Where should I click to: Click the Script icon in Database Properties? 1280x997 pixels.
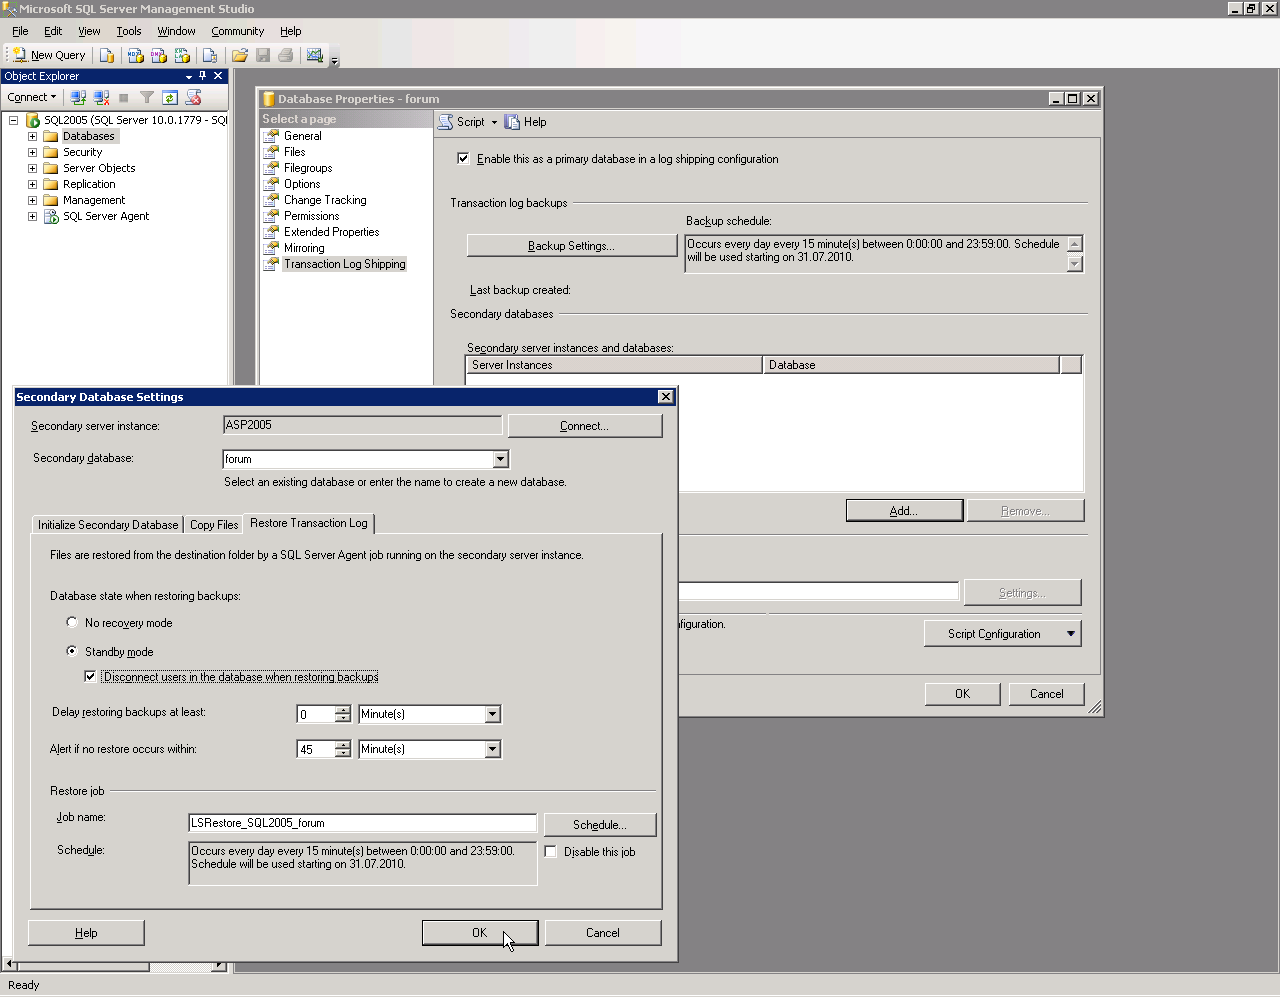(446, 122)
